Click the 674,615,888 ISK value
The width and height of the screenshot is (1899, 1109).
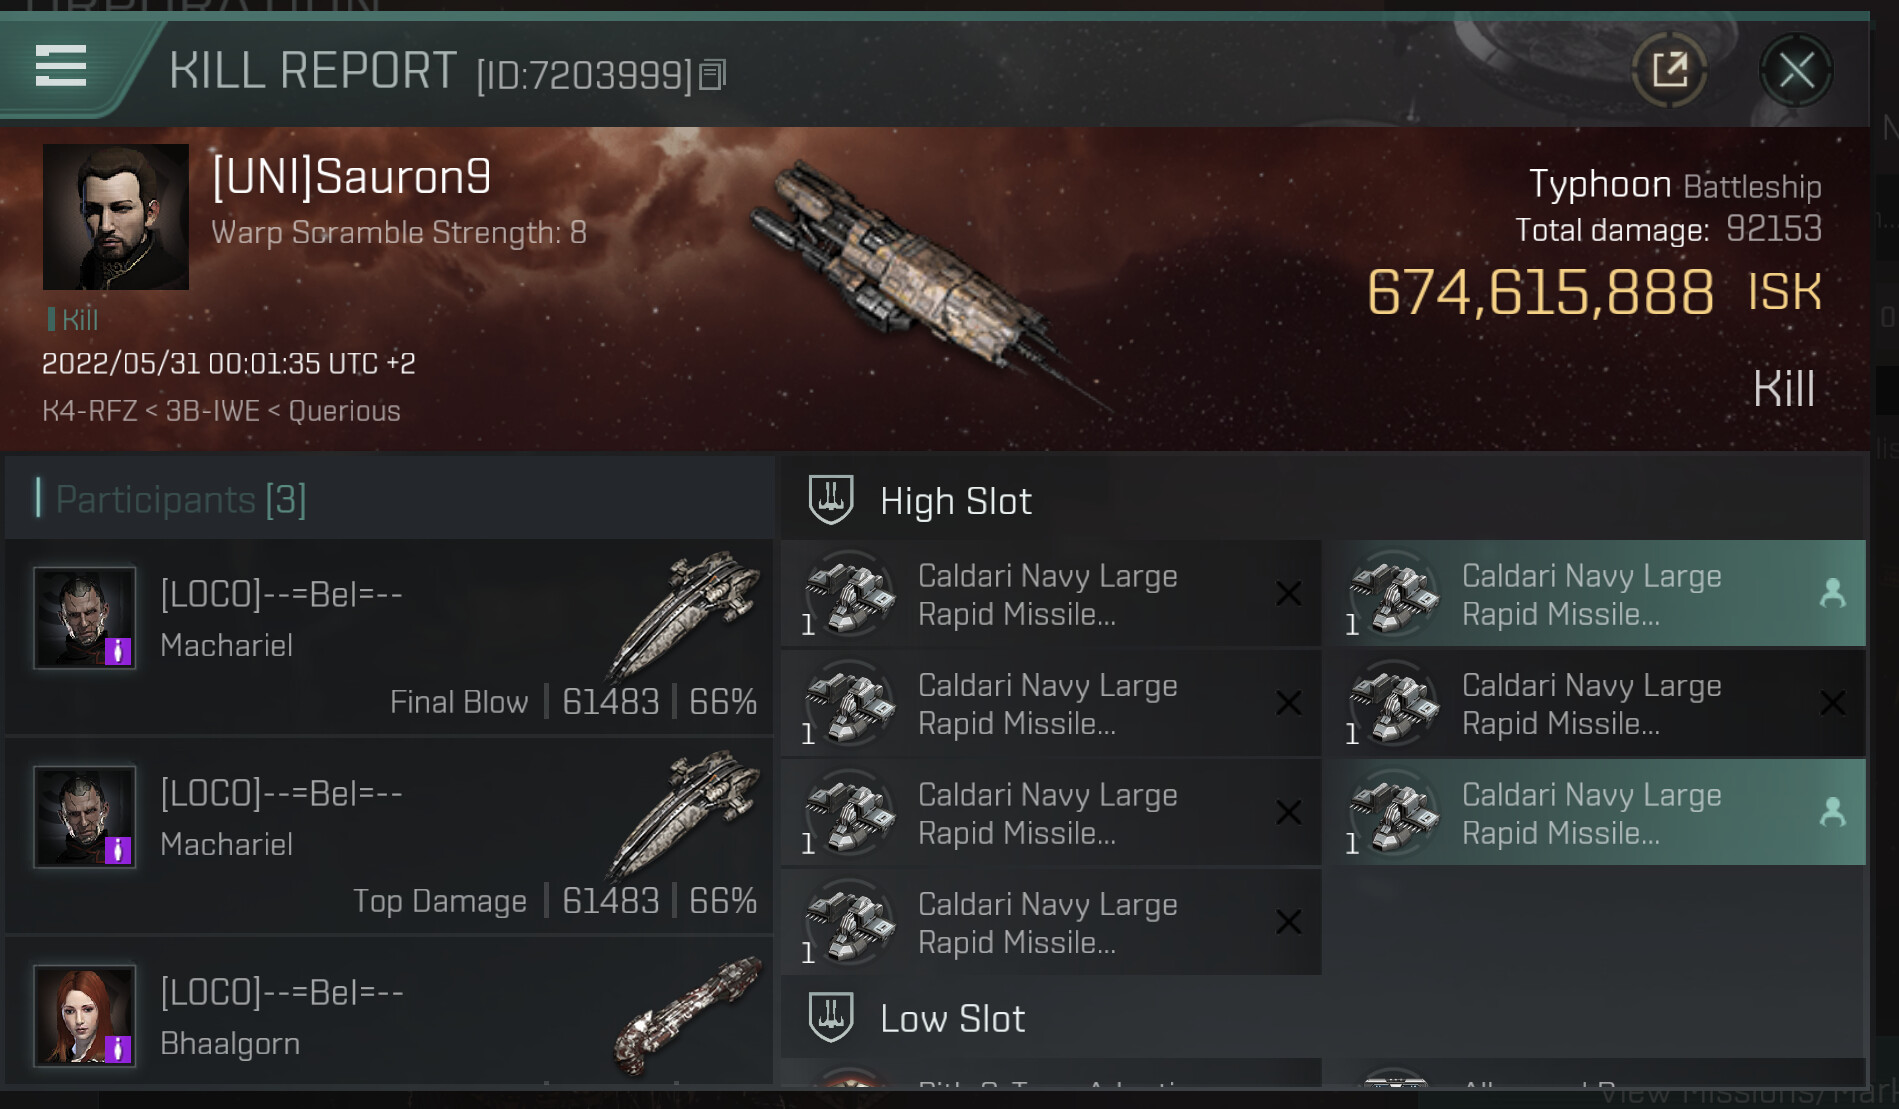(x=1540, y=293)
